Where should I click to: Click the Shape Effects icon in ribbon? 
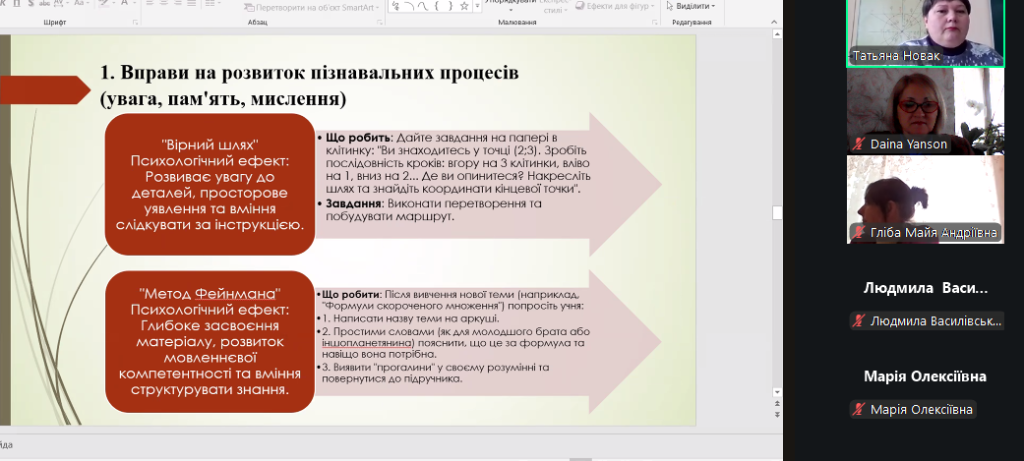coord(580,5)
